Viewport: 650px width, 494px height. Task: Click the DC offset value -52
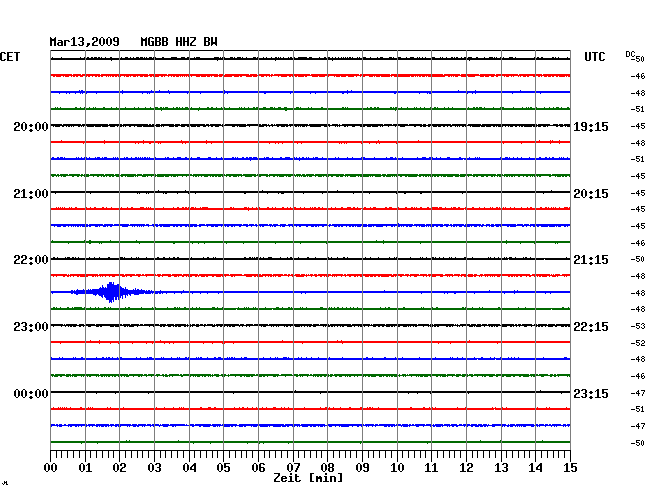coord(638,343)
